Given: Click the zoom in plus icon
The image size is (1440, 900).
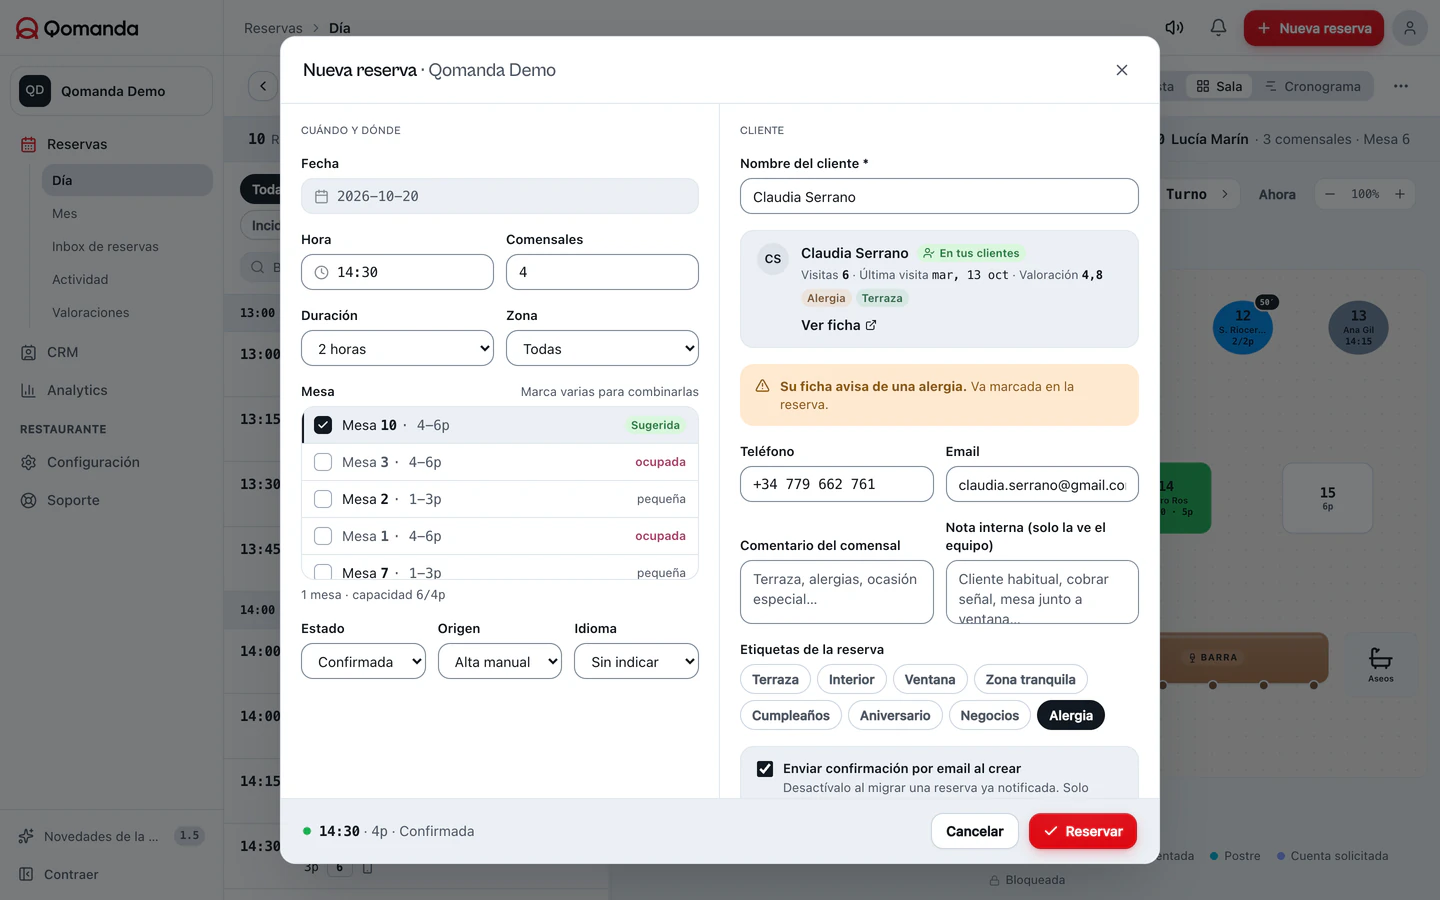Looking at the screenshot, I should tap(1400, 194).
